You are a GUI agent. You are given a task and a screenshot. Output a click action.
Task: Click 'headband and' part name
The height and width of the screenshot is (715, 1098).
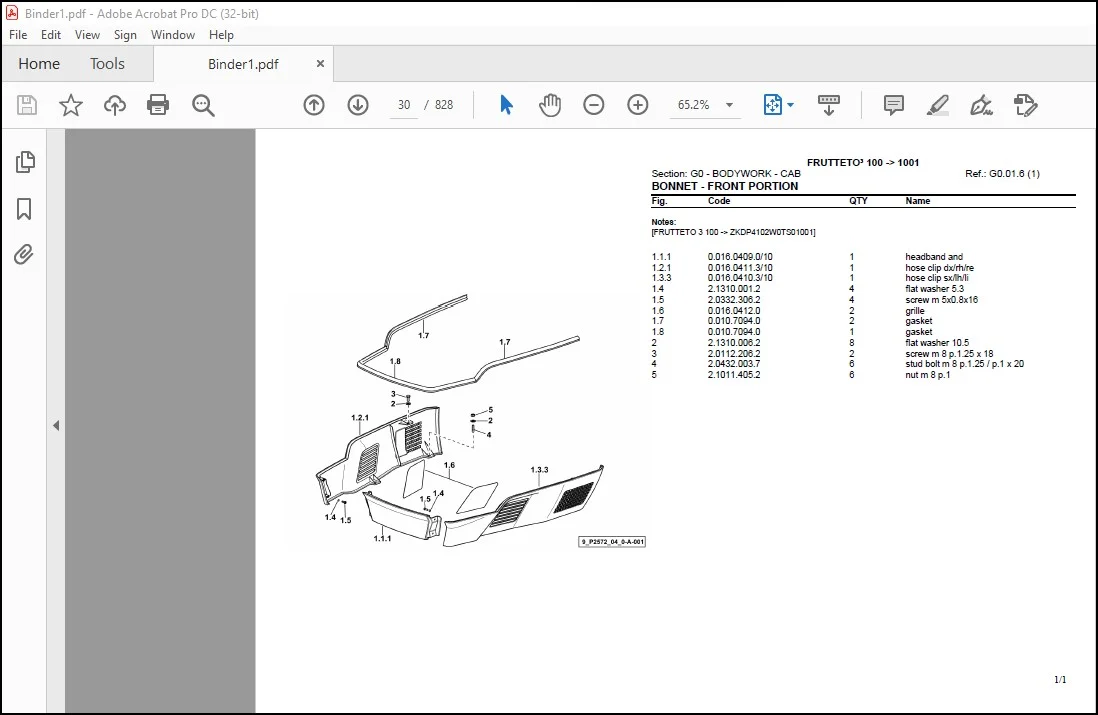coord(934,257)
